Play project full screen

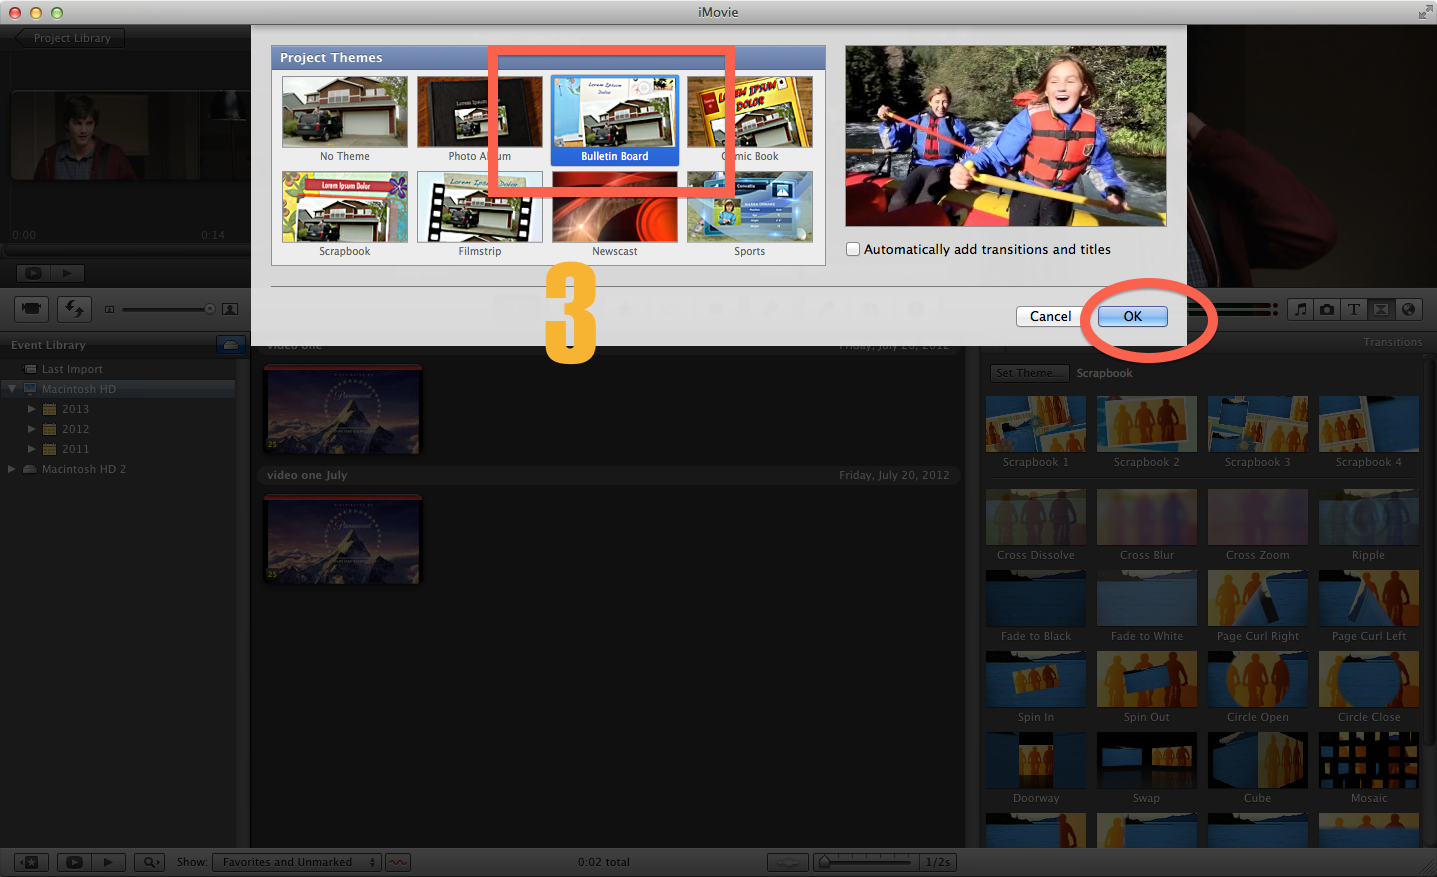(33, 272)
